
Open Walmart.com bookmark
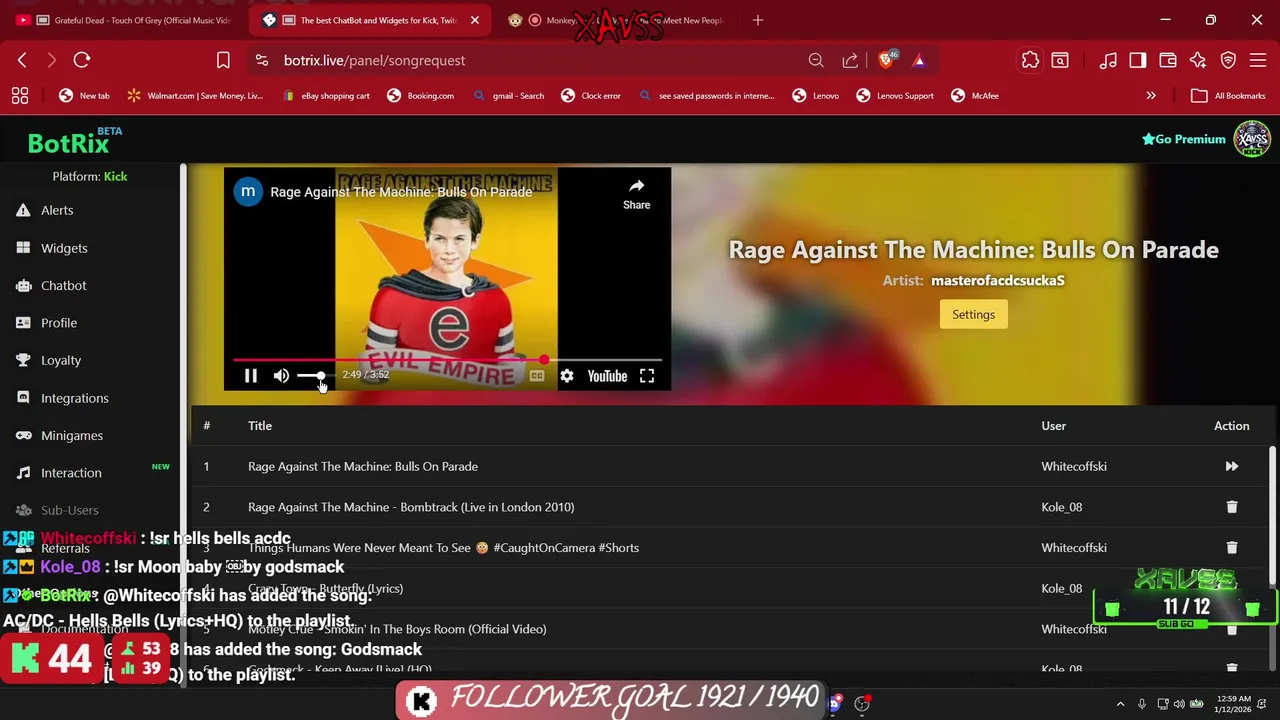click(x=196, y=96)
